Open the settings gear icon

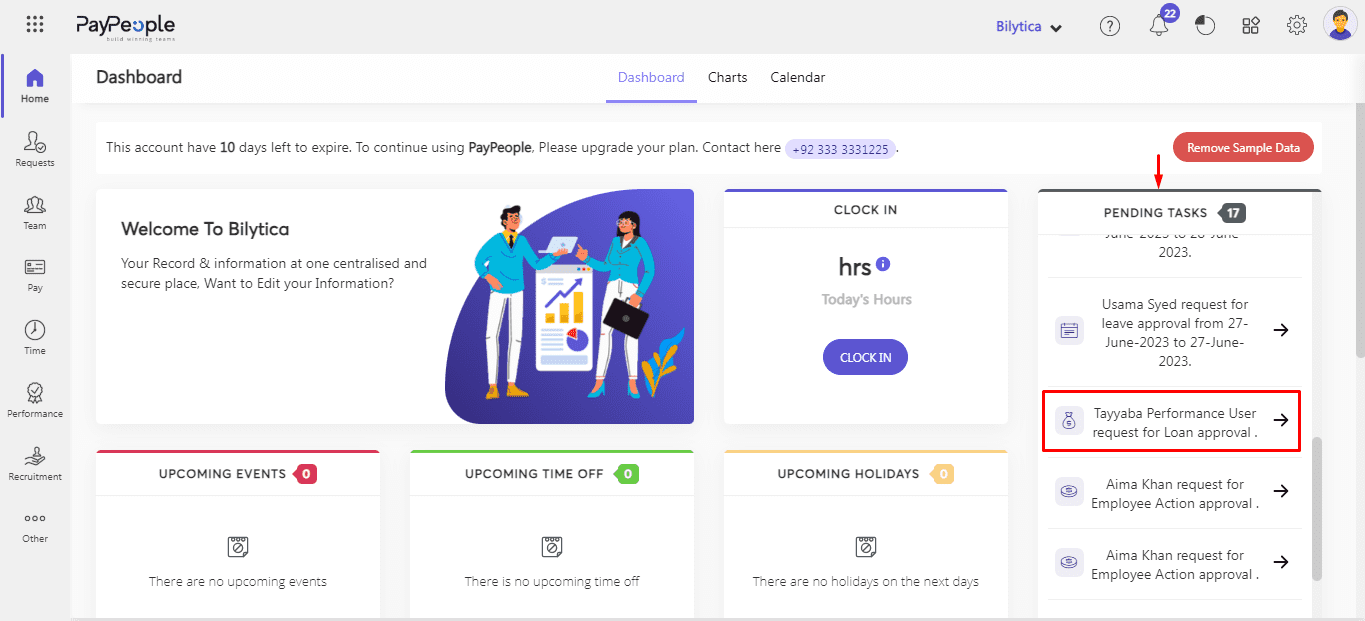(x=1297, y=26)
